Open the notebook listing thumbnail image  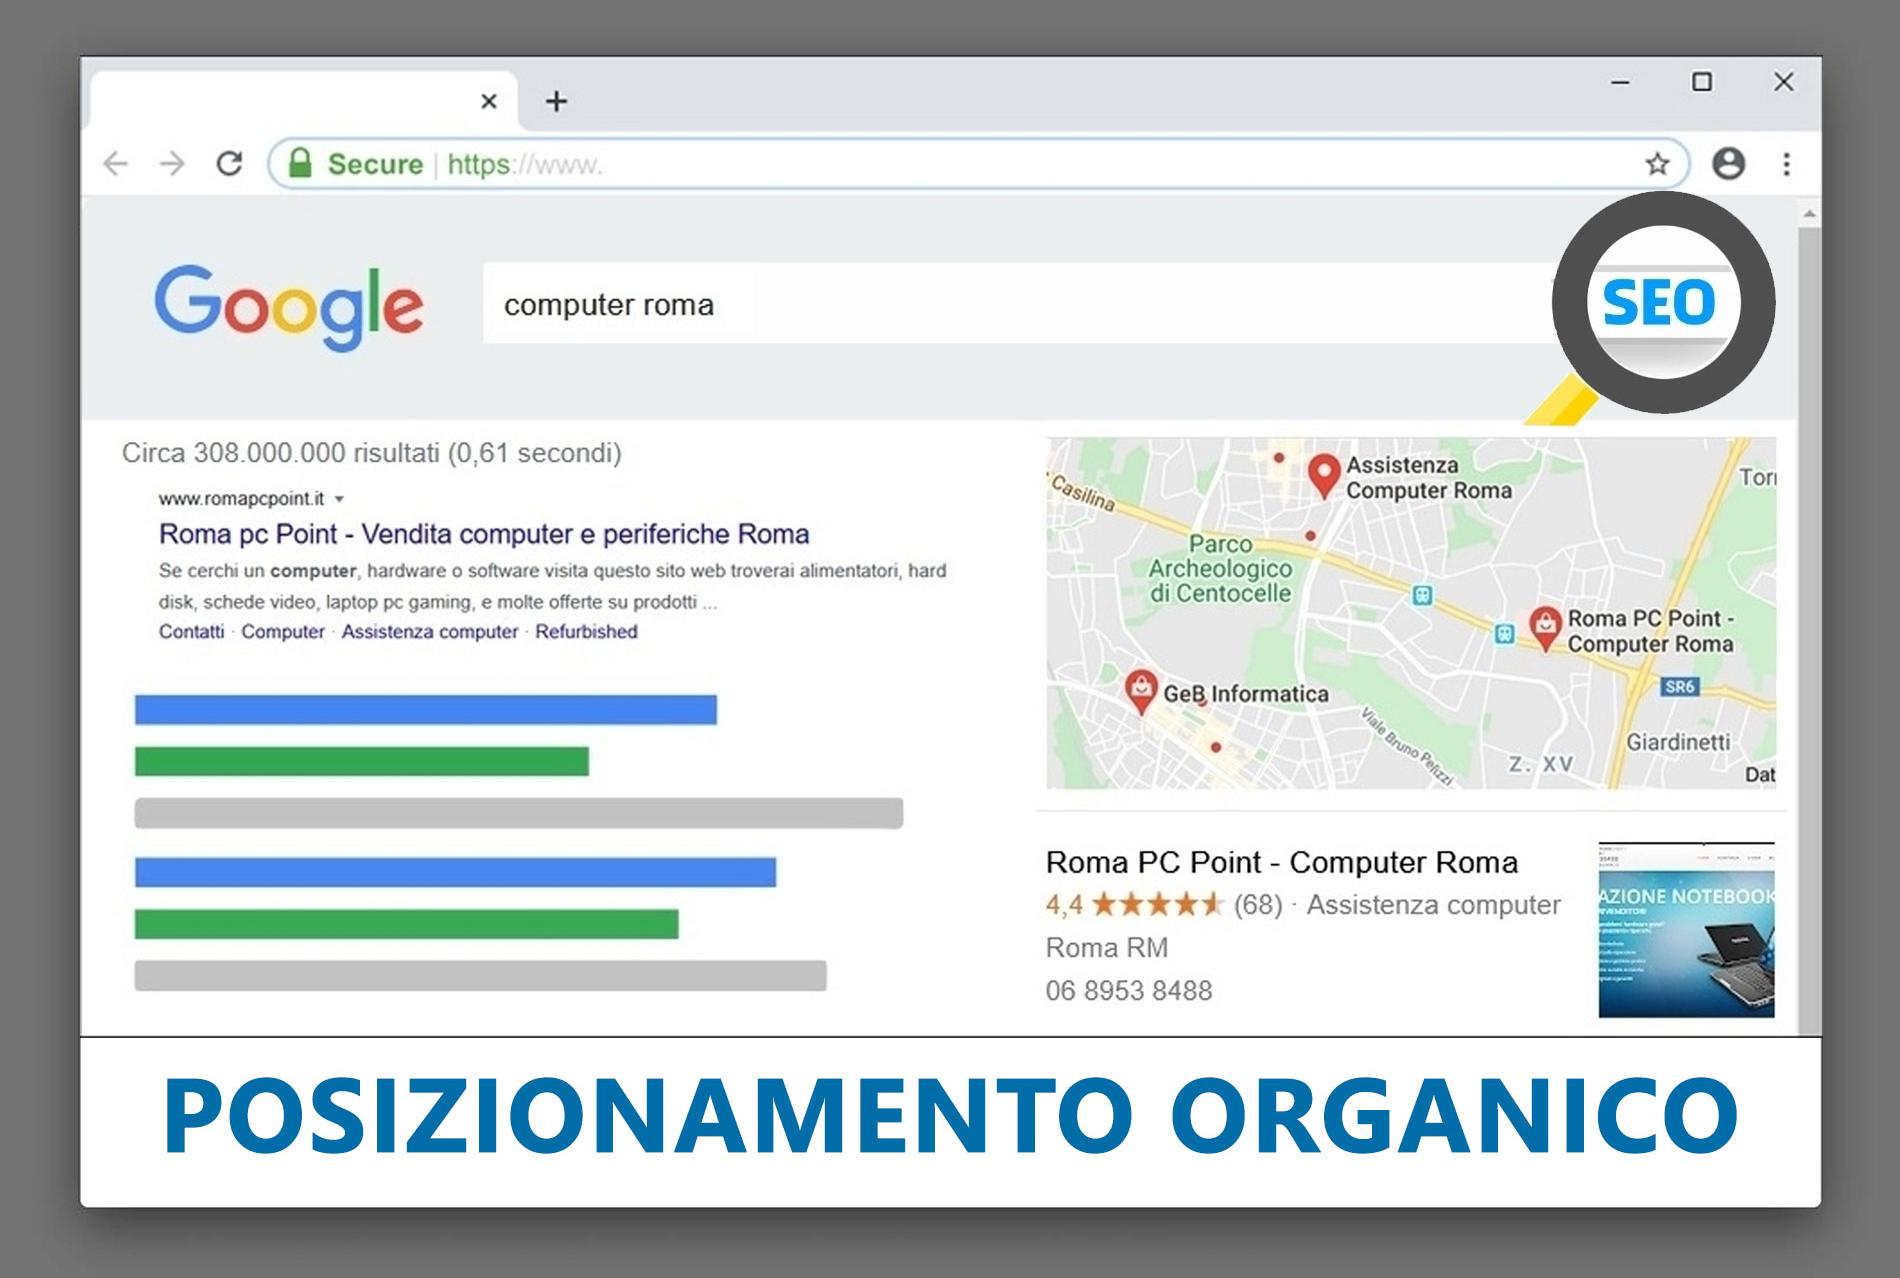1686,930
